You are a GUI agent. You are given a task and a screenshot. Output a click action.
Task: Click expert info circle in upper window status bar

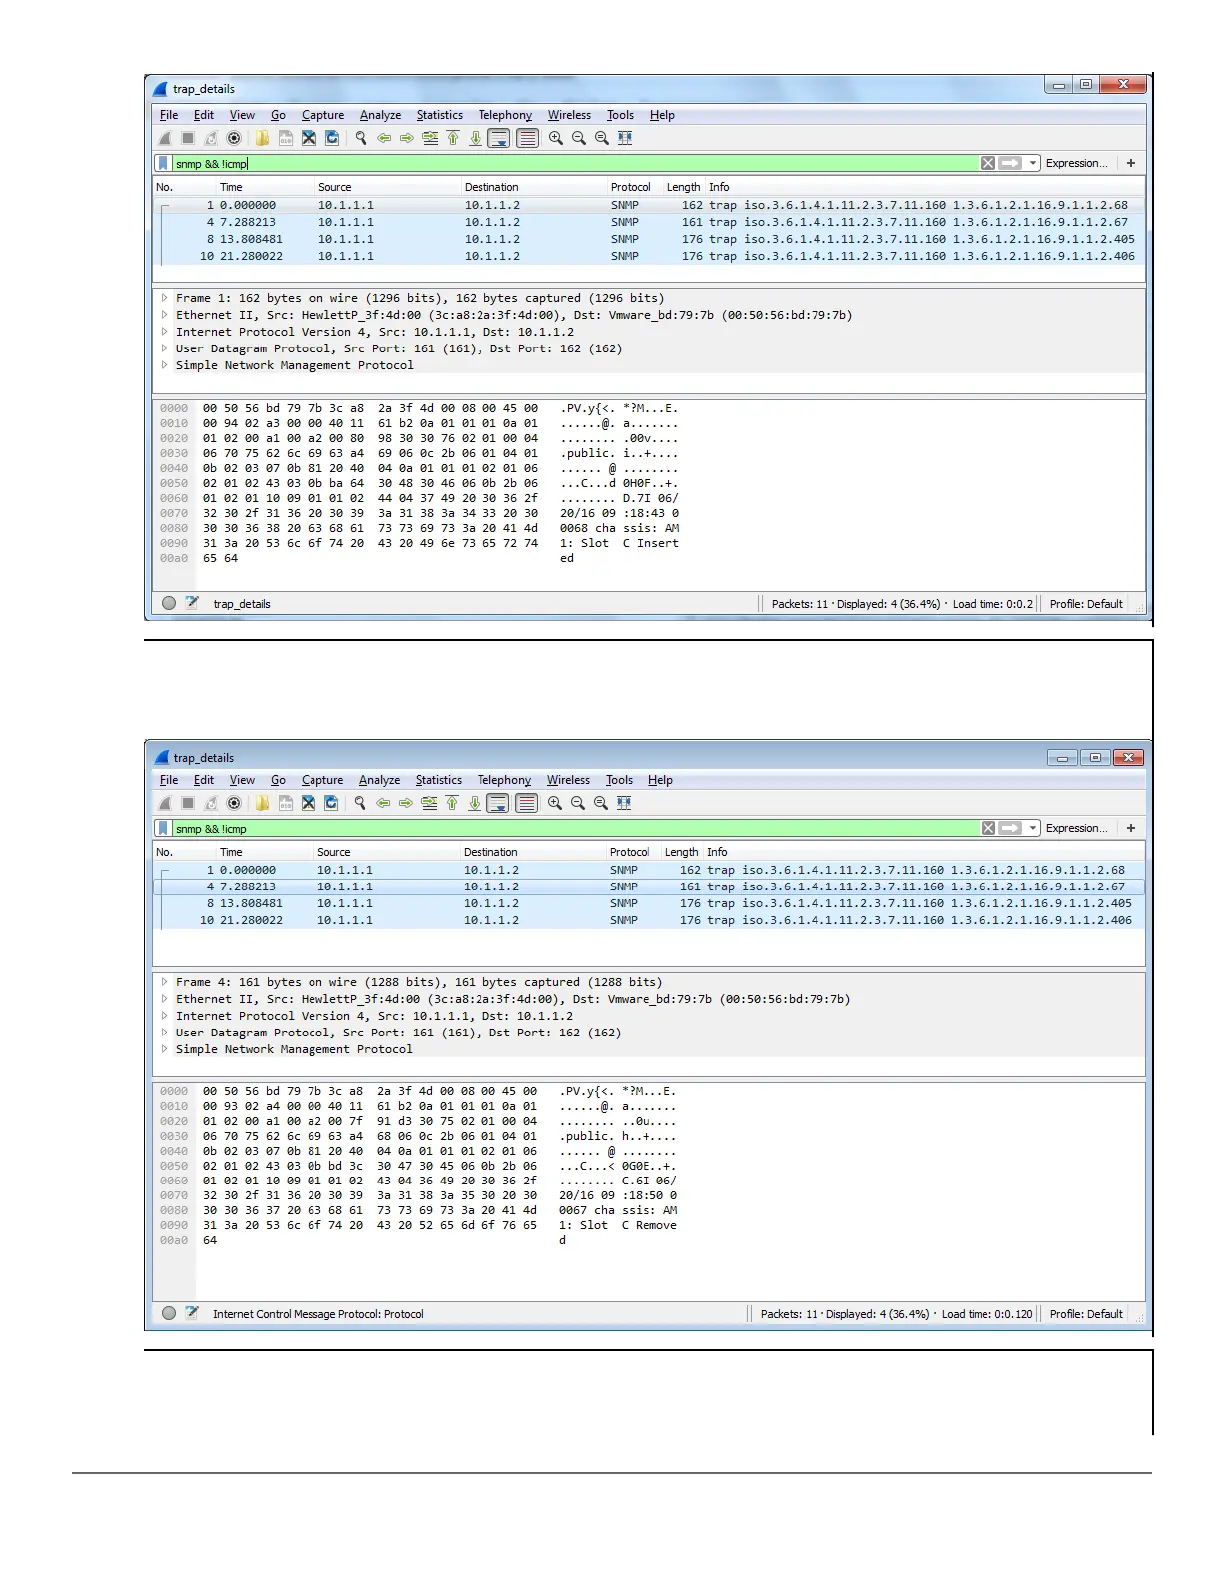169,603
